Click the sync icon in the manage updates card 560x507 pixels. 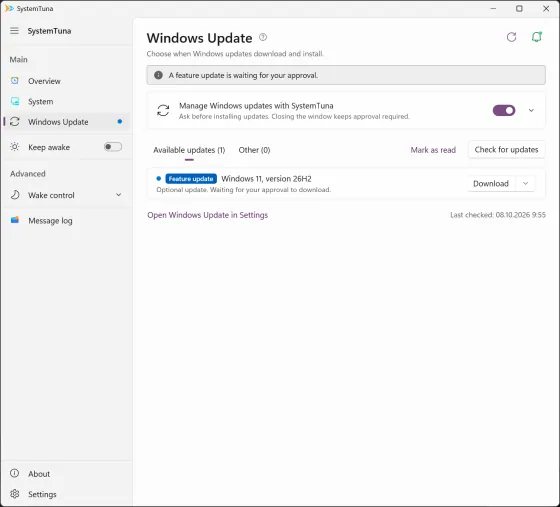coord(163,110)
